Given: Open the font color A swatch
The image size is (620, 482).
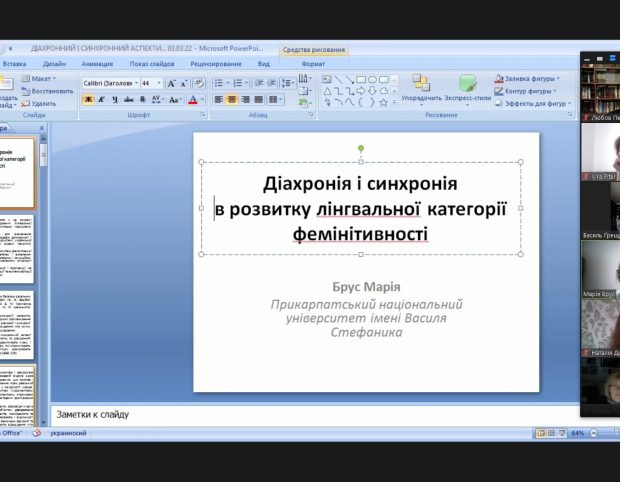Looking at the screenshot, I should [x=195, y=100].
